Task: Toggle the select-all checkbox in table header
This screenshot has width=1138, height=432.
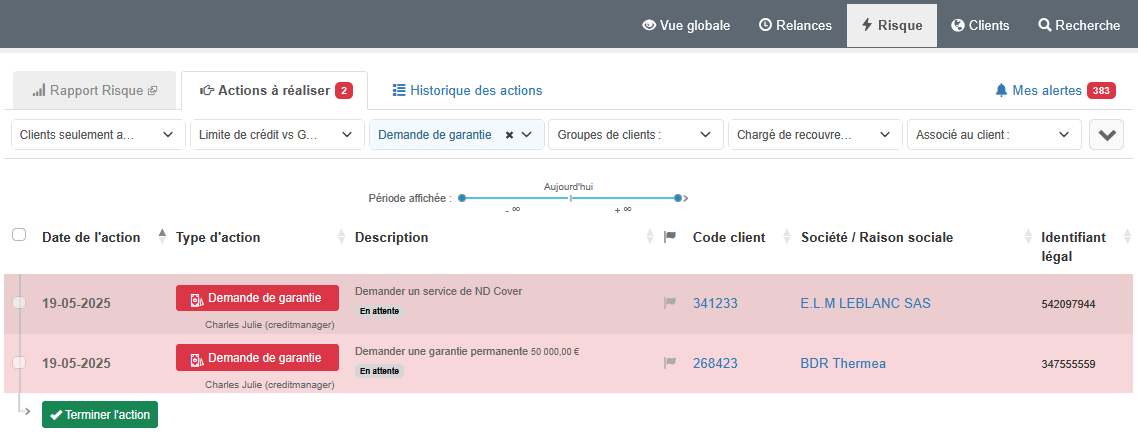Action: click(x=19, y=235)
